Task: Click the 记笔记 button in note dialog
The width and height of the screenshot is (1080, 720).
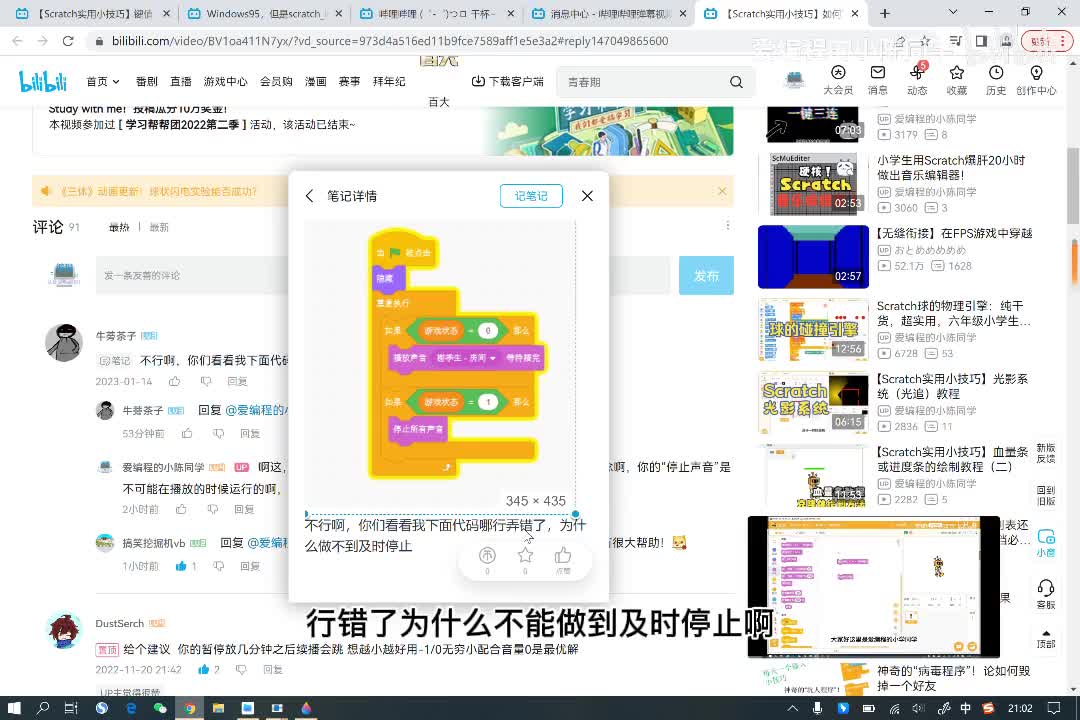Action: click(x=531, y=196)
